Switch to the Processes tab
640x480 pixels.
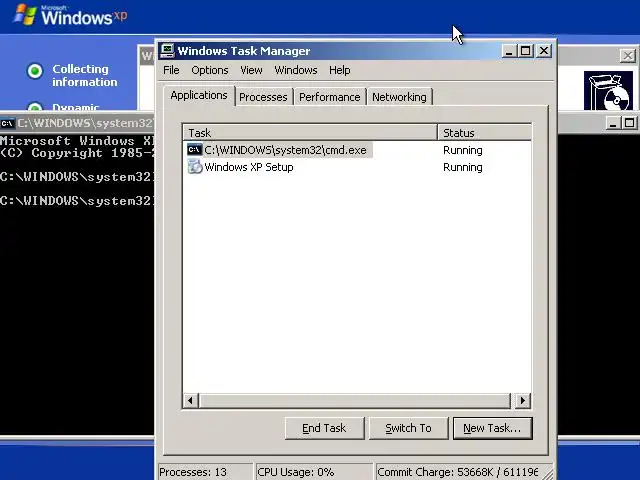pos(263,97)
